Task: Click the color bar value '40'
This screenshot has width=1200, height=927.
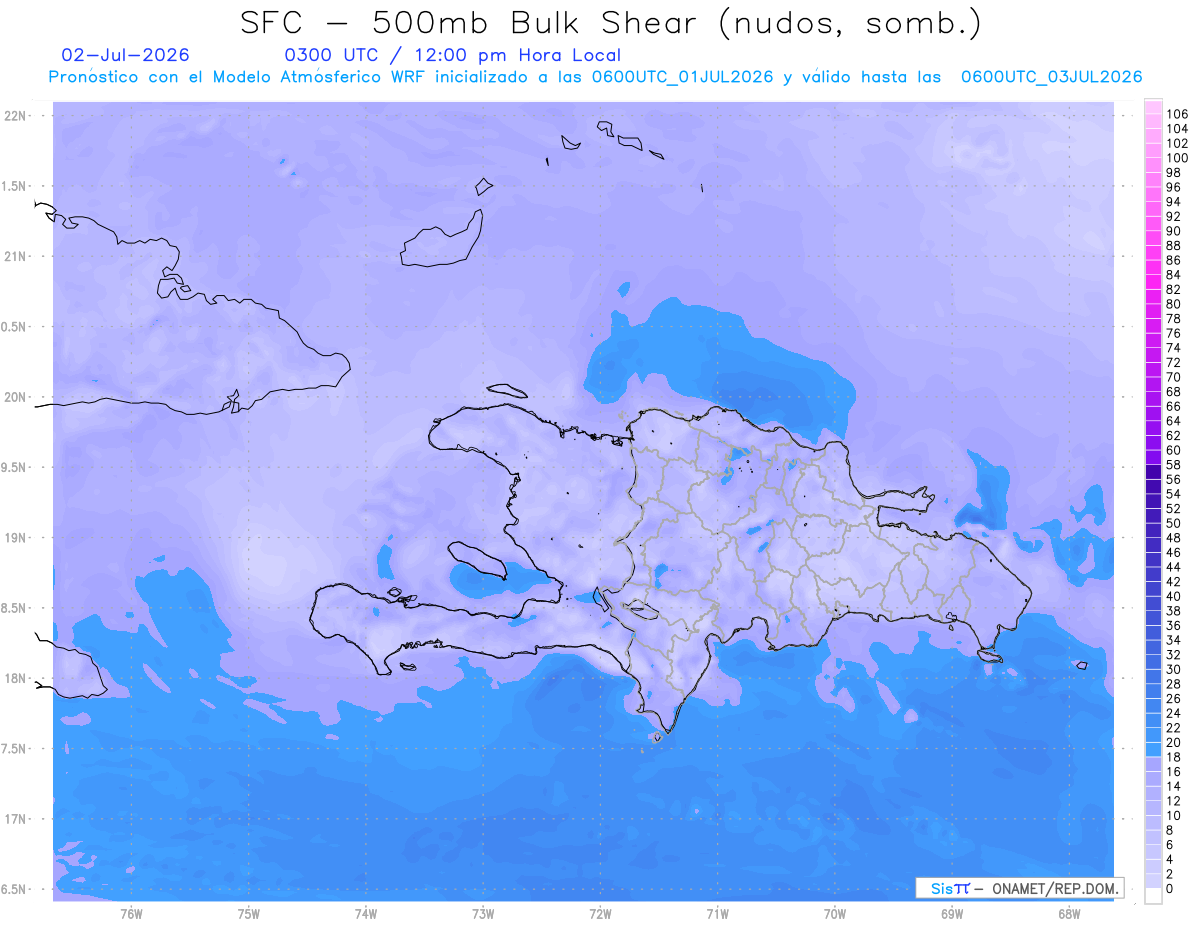Action: coord(1174,596)
